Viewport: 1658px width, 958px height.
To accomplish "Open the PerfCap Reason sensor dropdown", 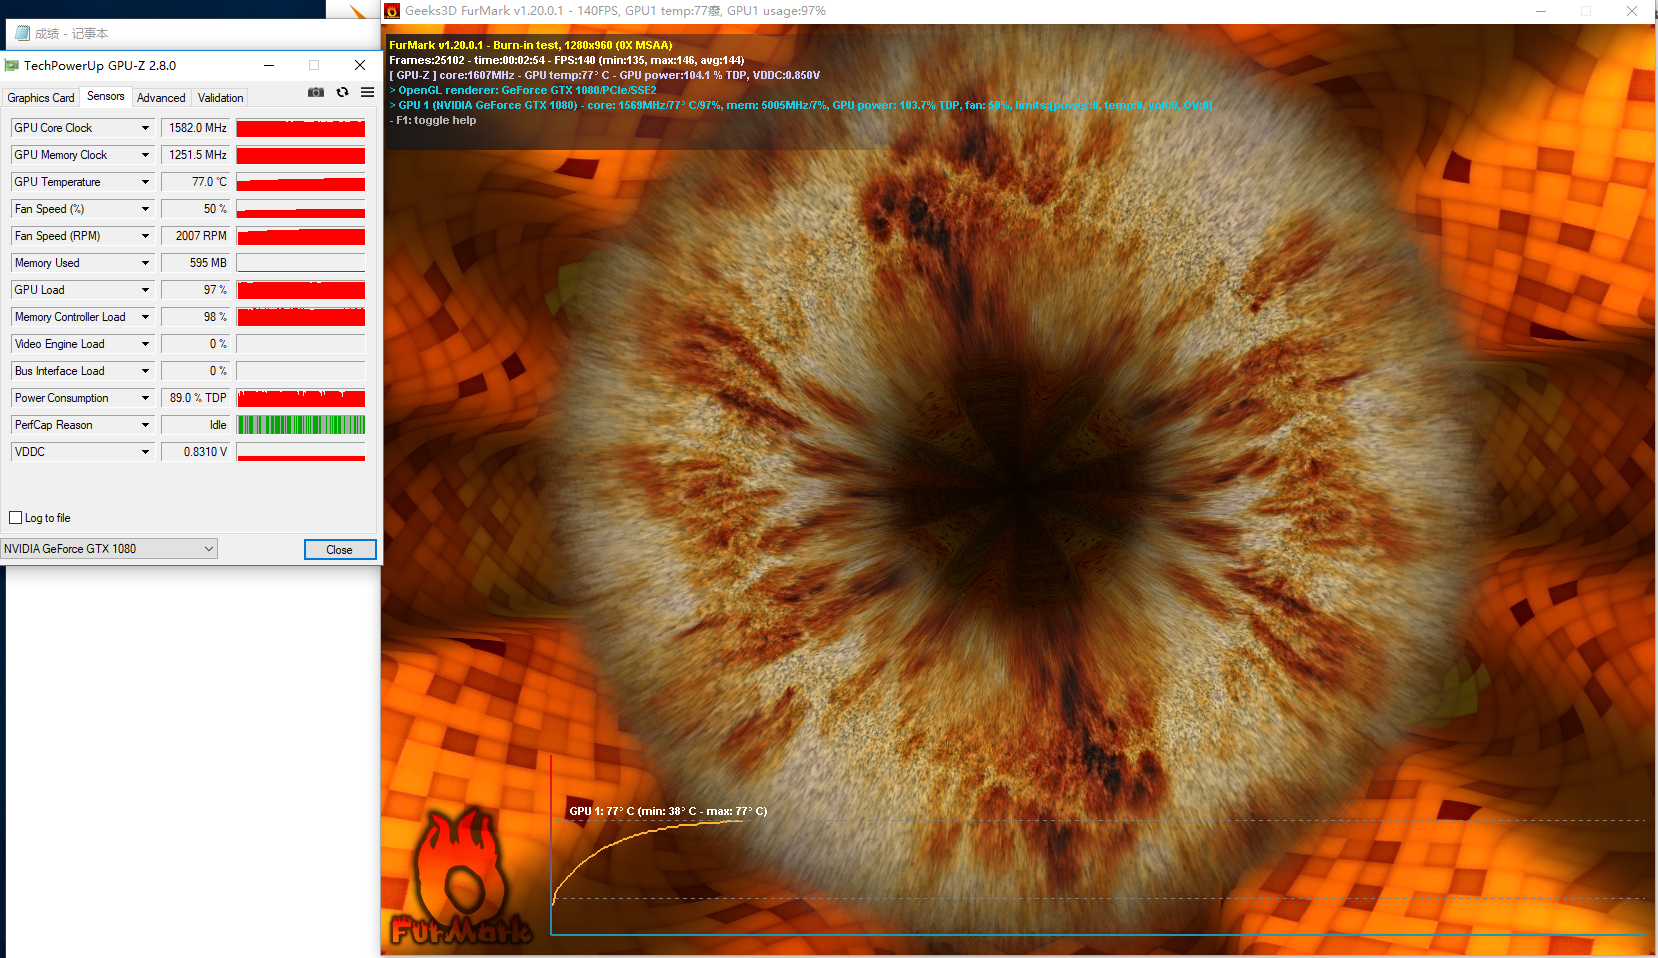I will coord(145,425).
